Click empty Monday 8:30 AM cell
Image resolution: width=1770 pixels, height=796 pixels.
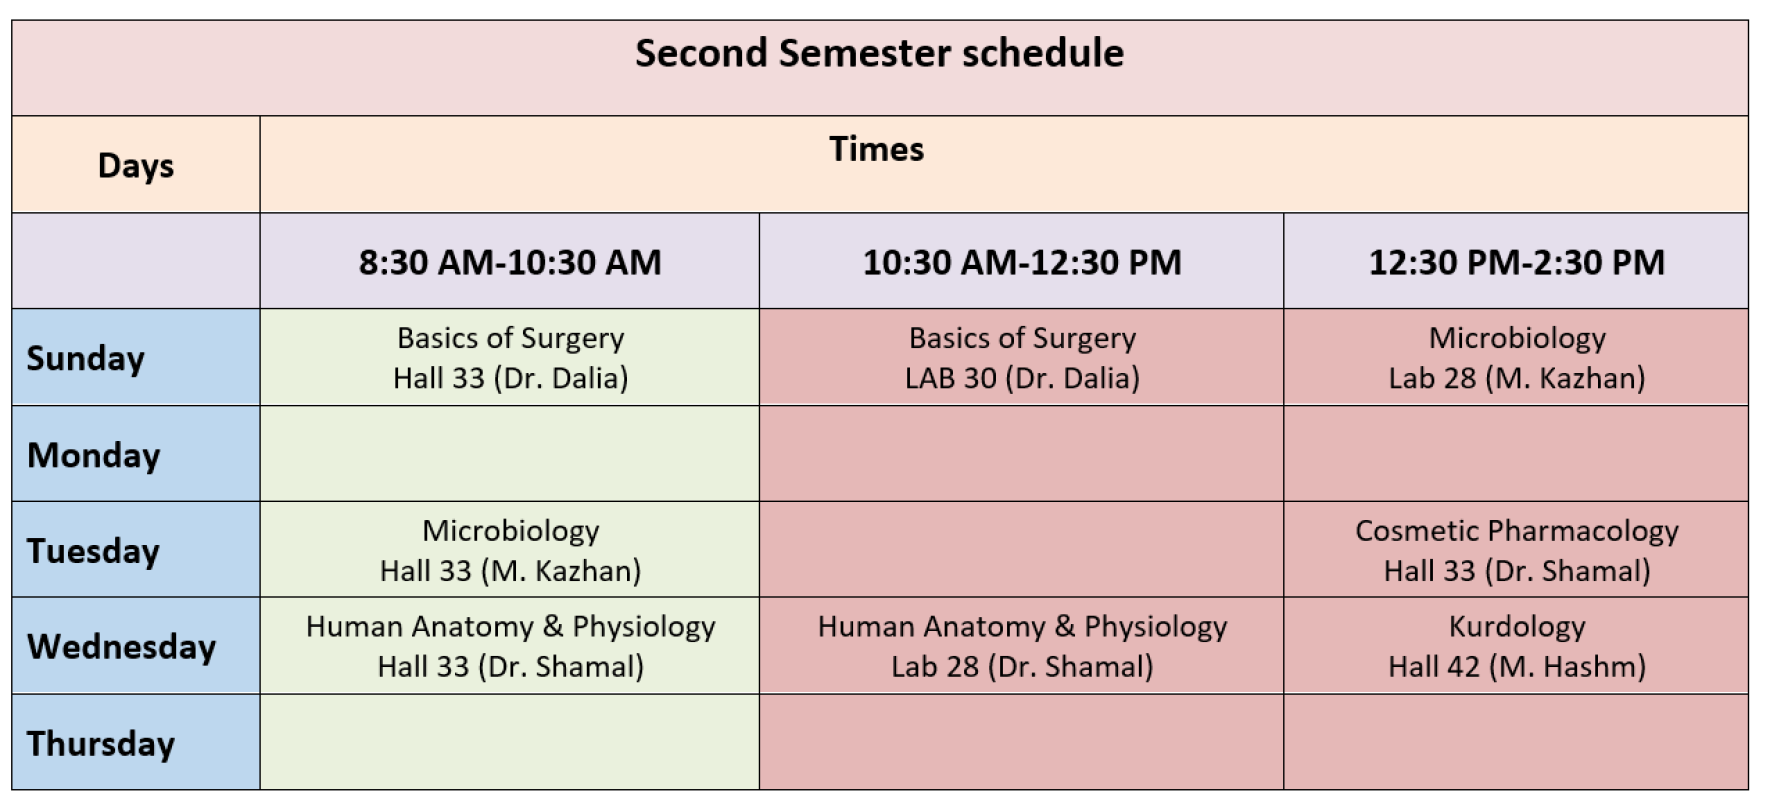(510, 453)
